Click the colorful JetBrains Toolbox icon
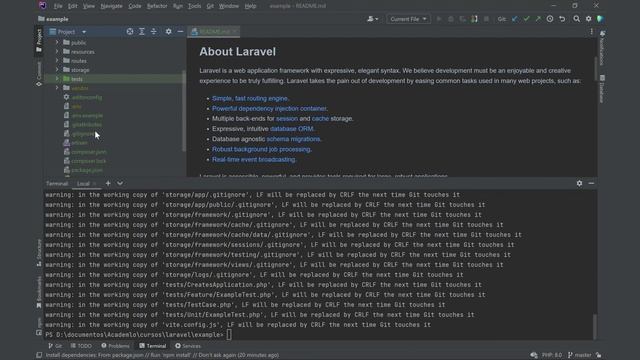The image size is (640, 360). coord(600,19)
